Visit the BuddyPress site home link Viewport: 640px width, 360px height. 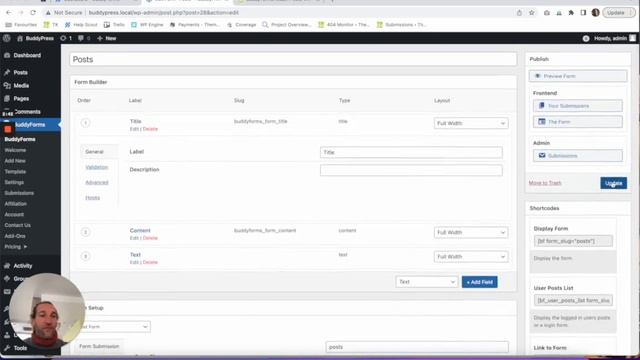35,38
